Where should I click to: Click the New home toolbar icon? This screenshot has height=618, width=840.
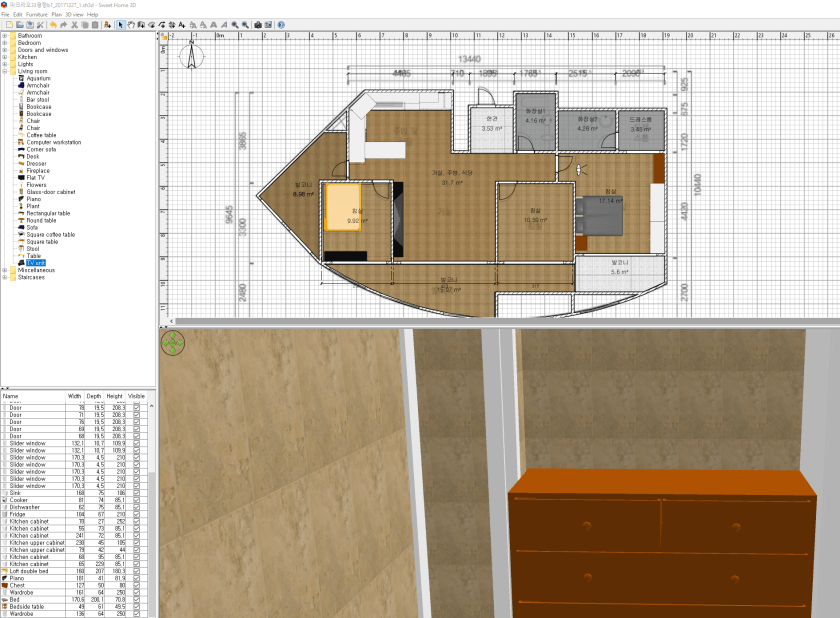point(9,25)
